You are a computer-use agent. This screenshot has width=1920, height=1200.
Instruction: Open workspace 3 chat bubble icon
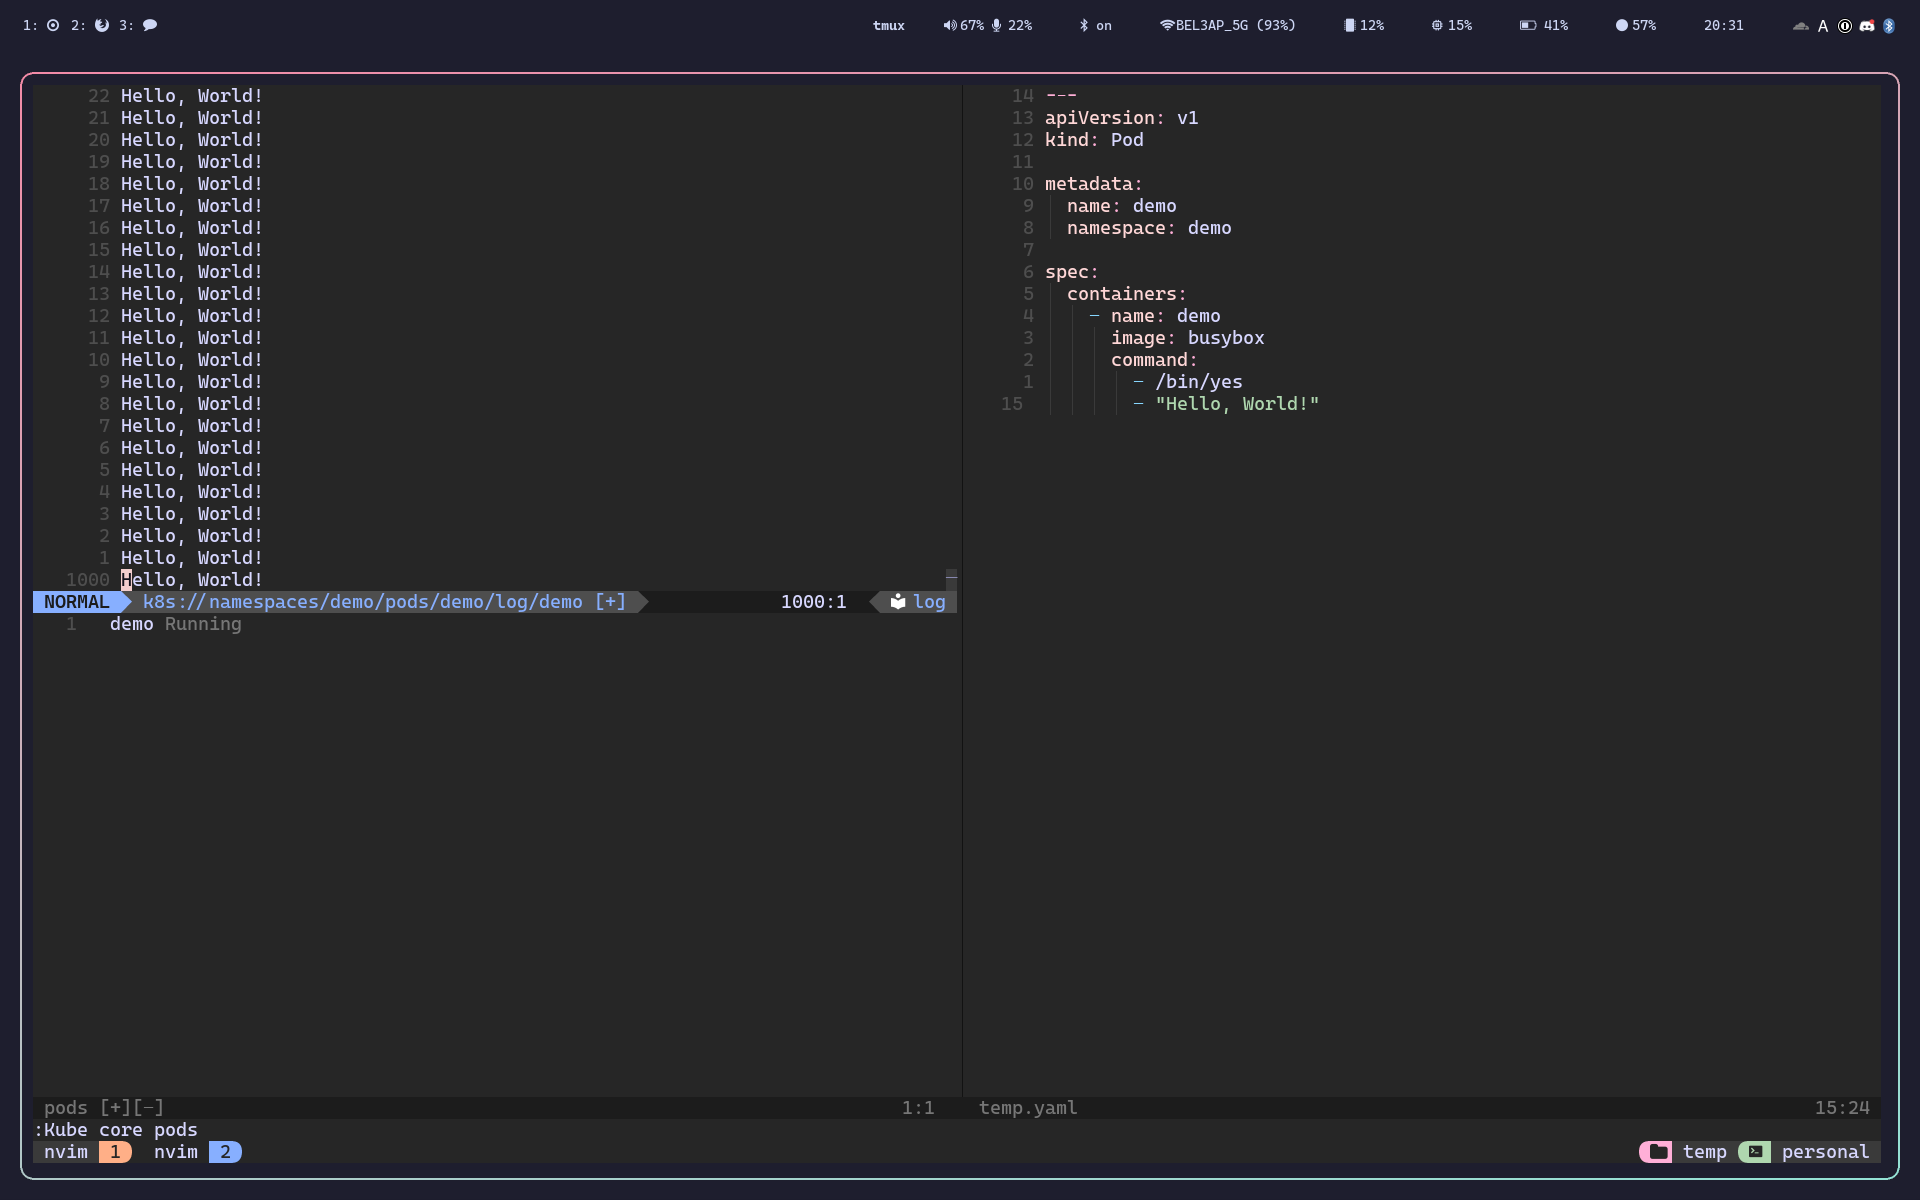pos(150,25)
